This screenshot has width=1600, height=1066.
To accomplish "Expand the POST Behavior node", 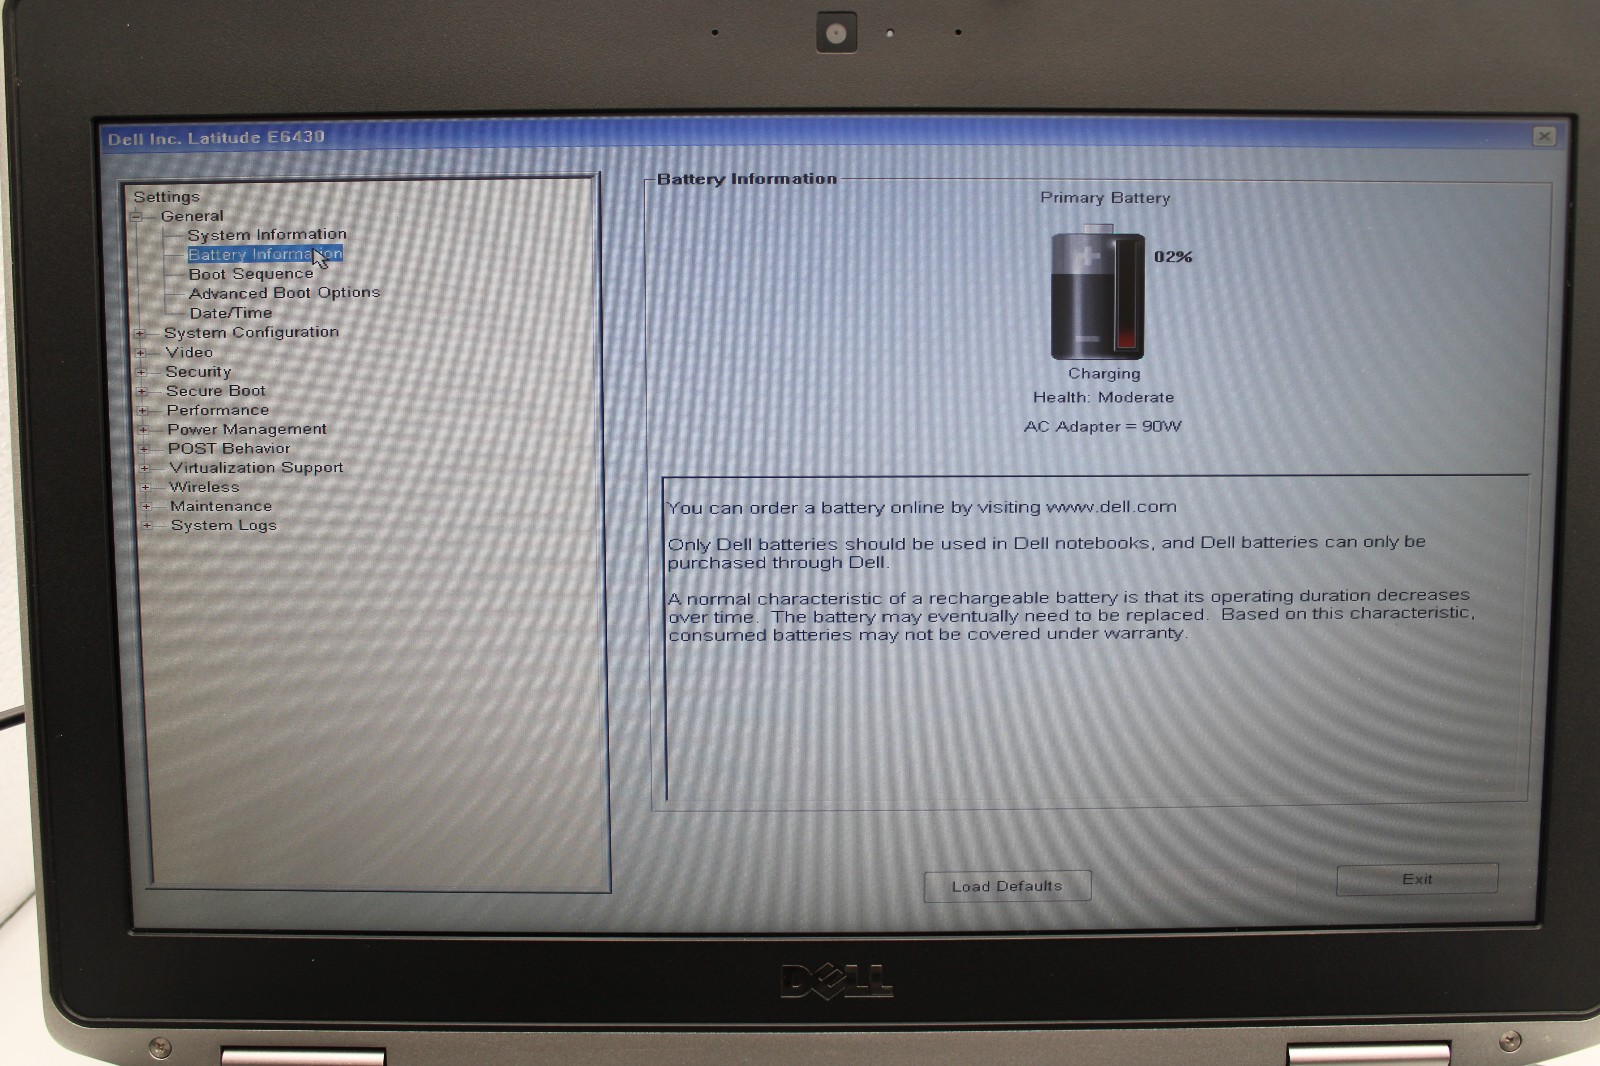I will 144,449.
